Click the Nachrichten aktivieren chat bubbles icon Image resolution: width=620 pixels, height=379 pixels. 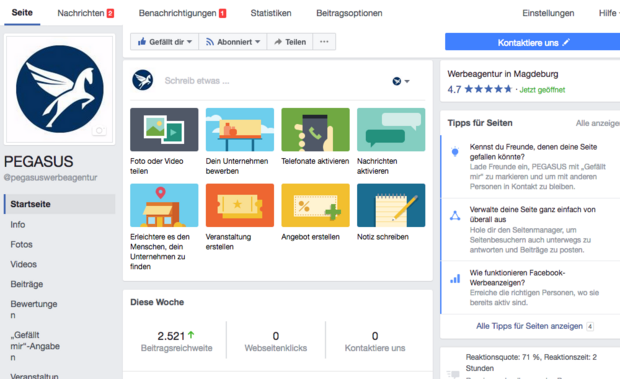pos(391,130)
